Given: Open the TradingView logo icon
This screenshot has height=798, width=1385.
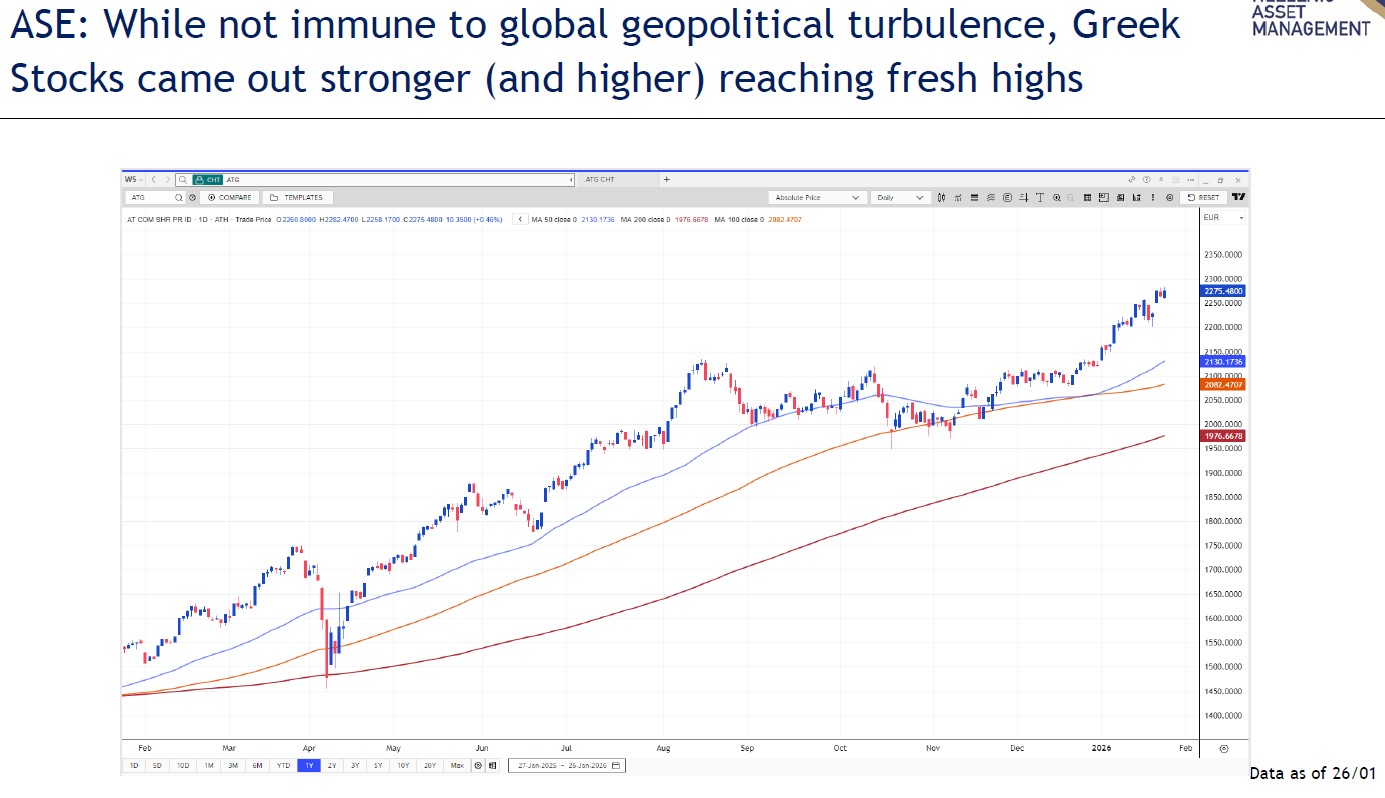Looking at the screenshot, I should tap(1239, 198).
